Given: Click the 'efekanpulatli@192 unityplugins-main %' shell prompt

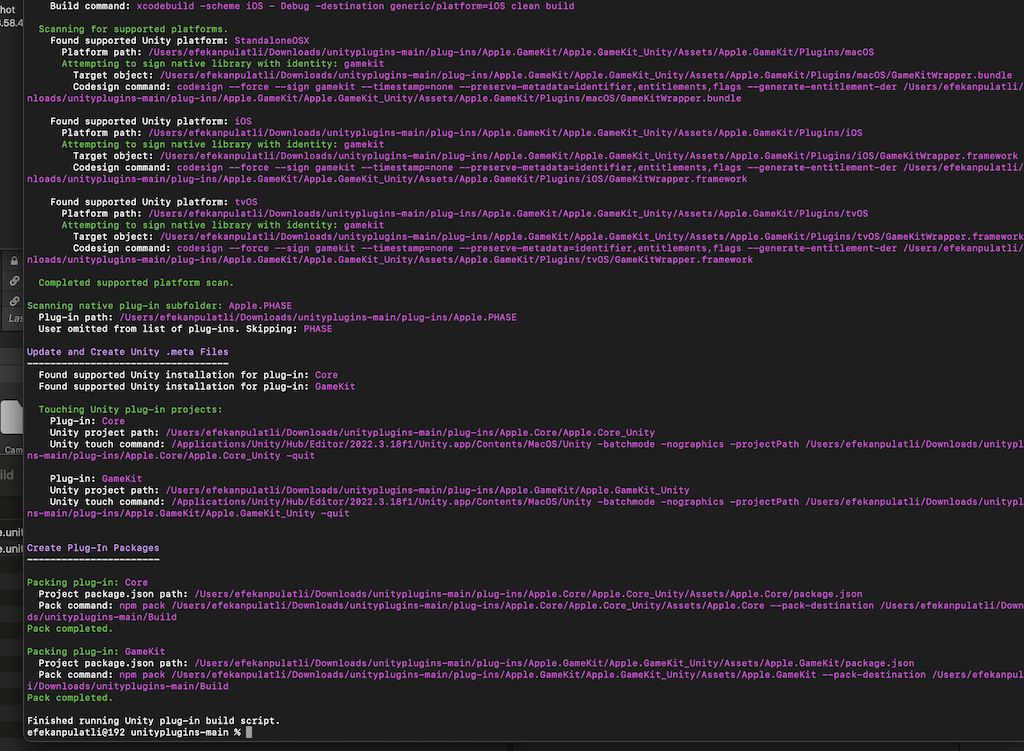Looking at the screenshot, I should pyautogui.click(x=134, y=733).
